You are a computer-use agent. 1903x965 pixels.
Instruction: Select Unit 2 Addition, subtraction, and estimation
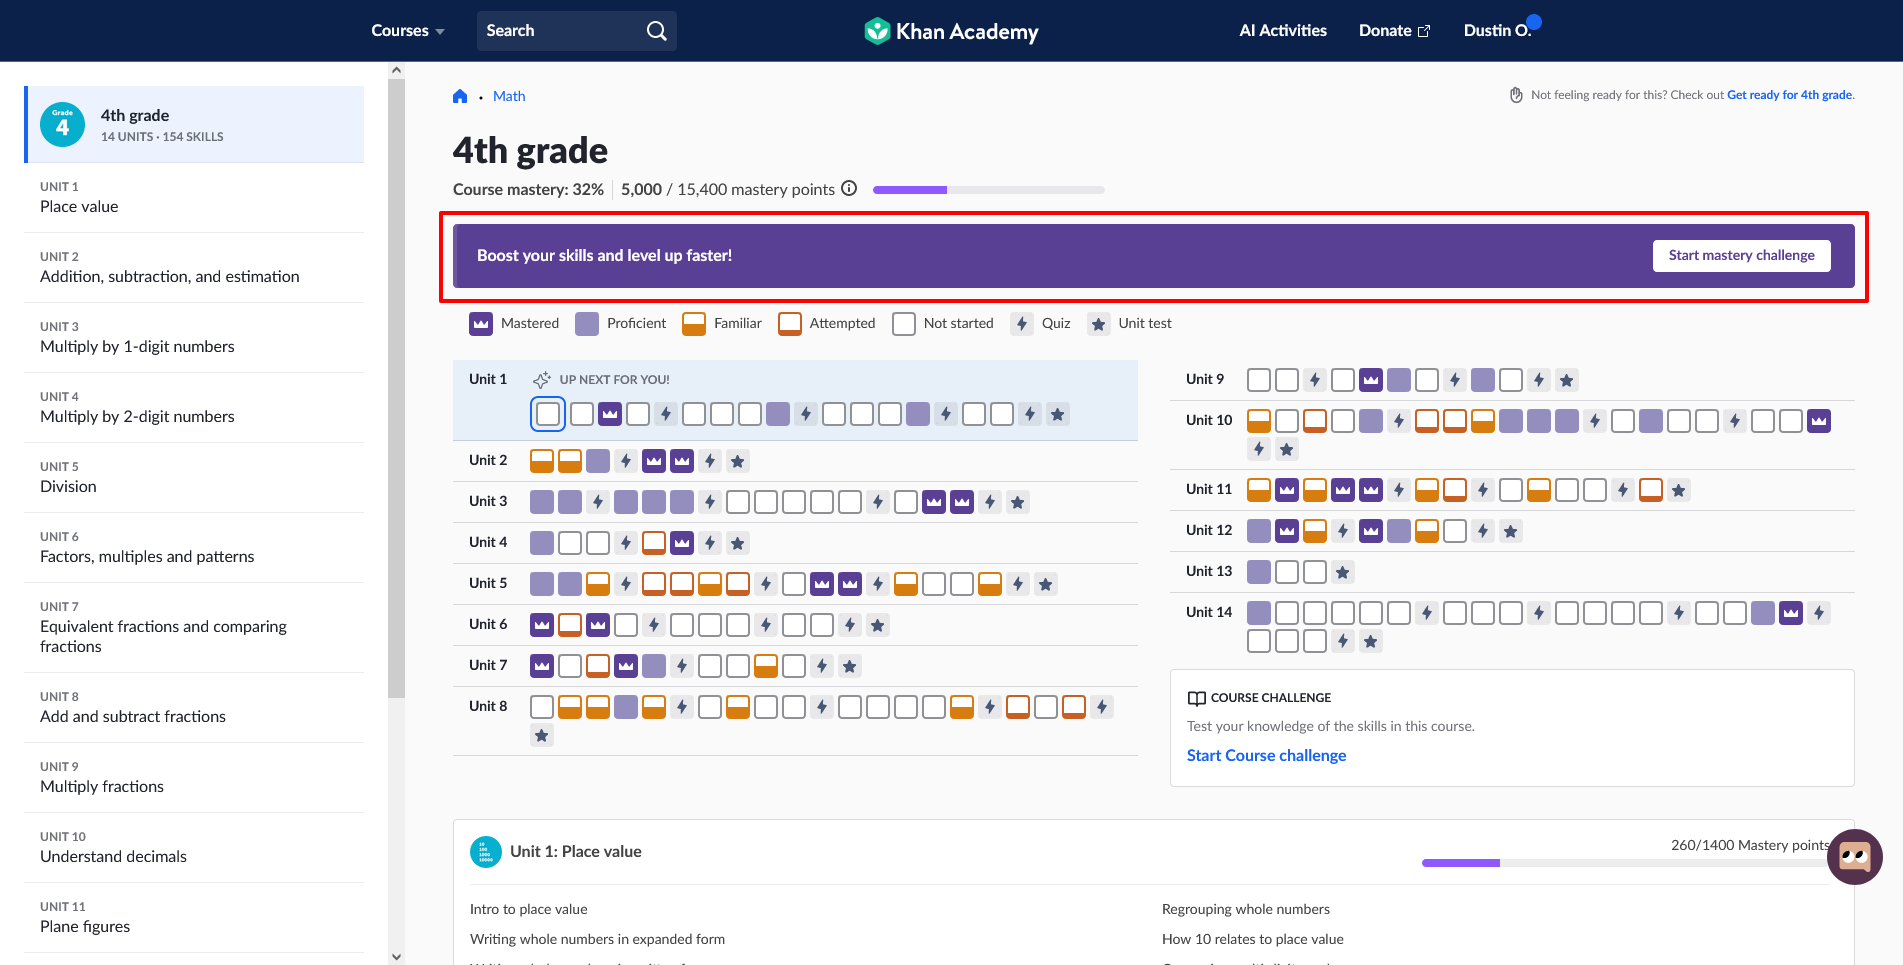pyautogui.click(x=193, y=268)
